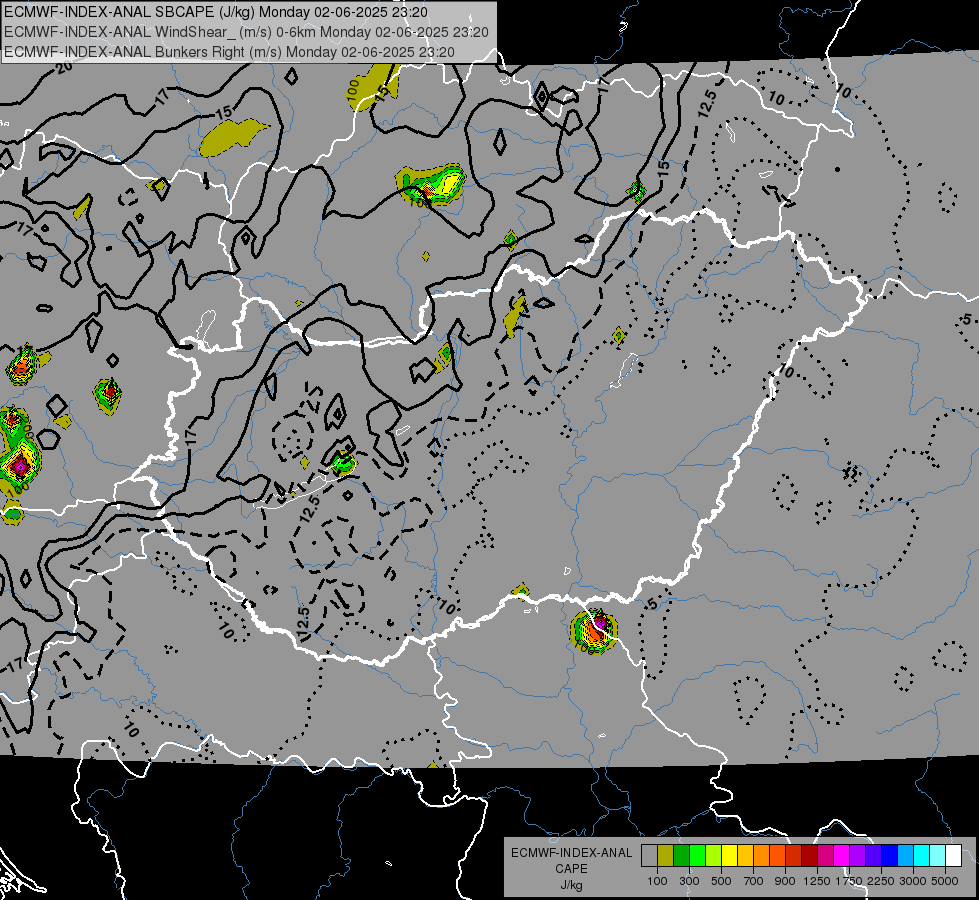This screenshot has width=979, height=900.
Task: Select the gray swatch in the CAPE legend
Action: pyautogui.click(x=649, y=856)
